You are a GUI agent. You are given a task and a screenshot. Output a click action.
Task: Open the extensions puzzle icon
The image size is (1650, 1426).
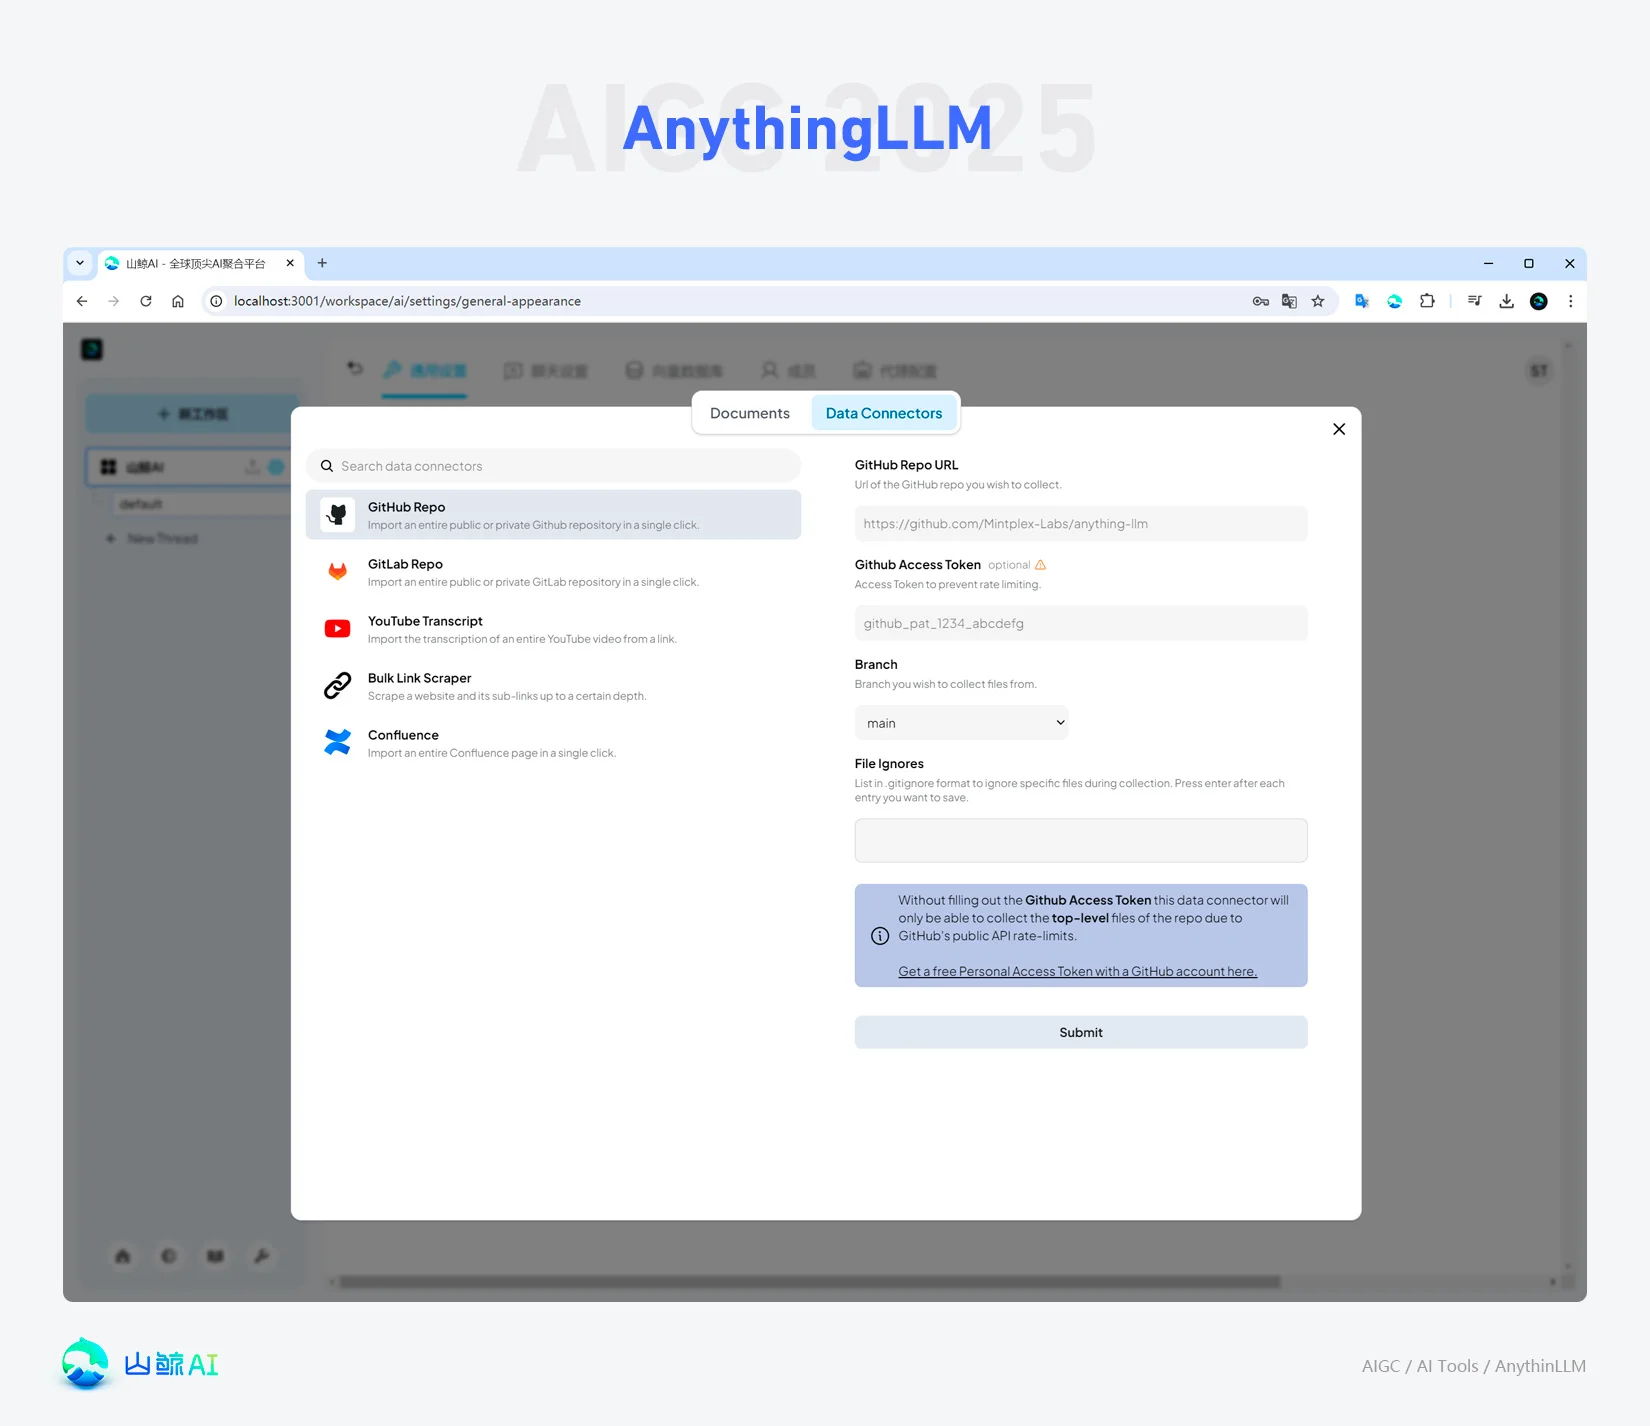click(x=1427, y=301)
